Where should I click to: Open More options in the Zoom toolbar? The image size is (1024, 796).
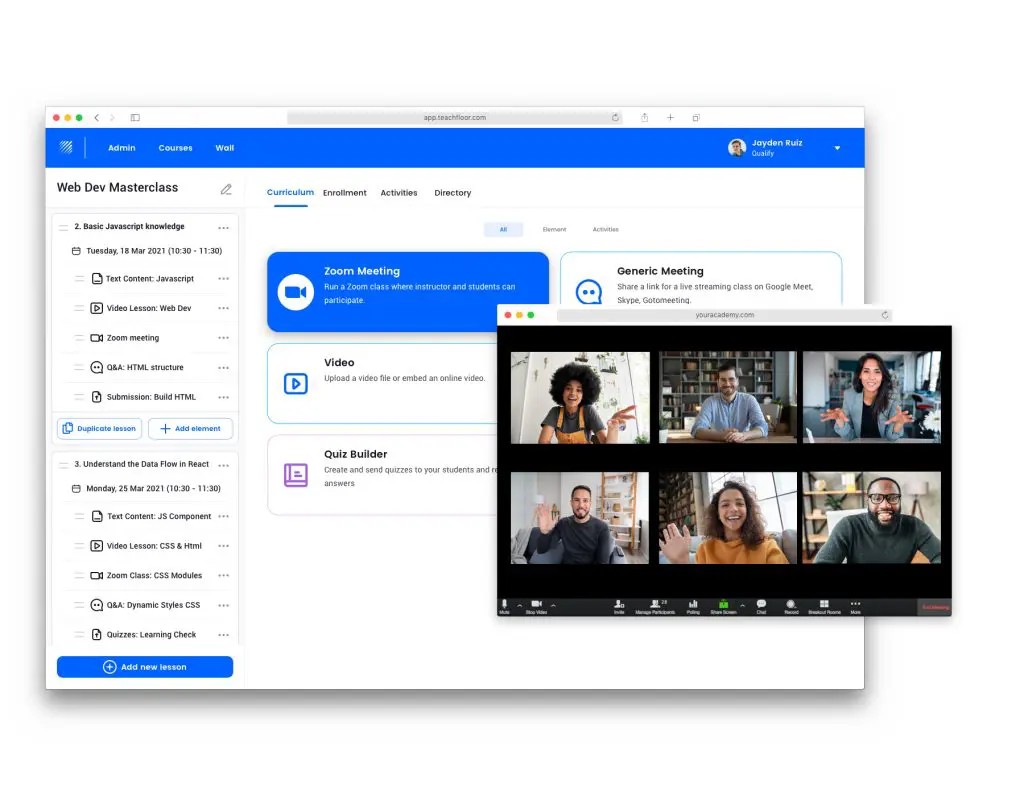point(856,607)
